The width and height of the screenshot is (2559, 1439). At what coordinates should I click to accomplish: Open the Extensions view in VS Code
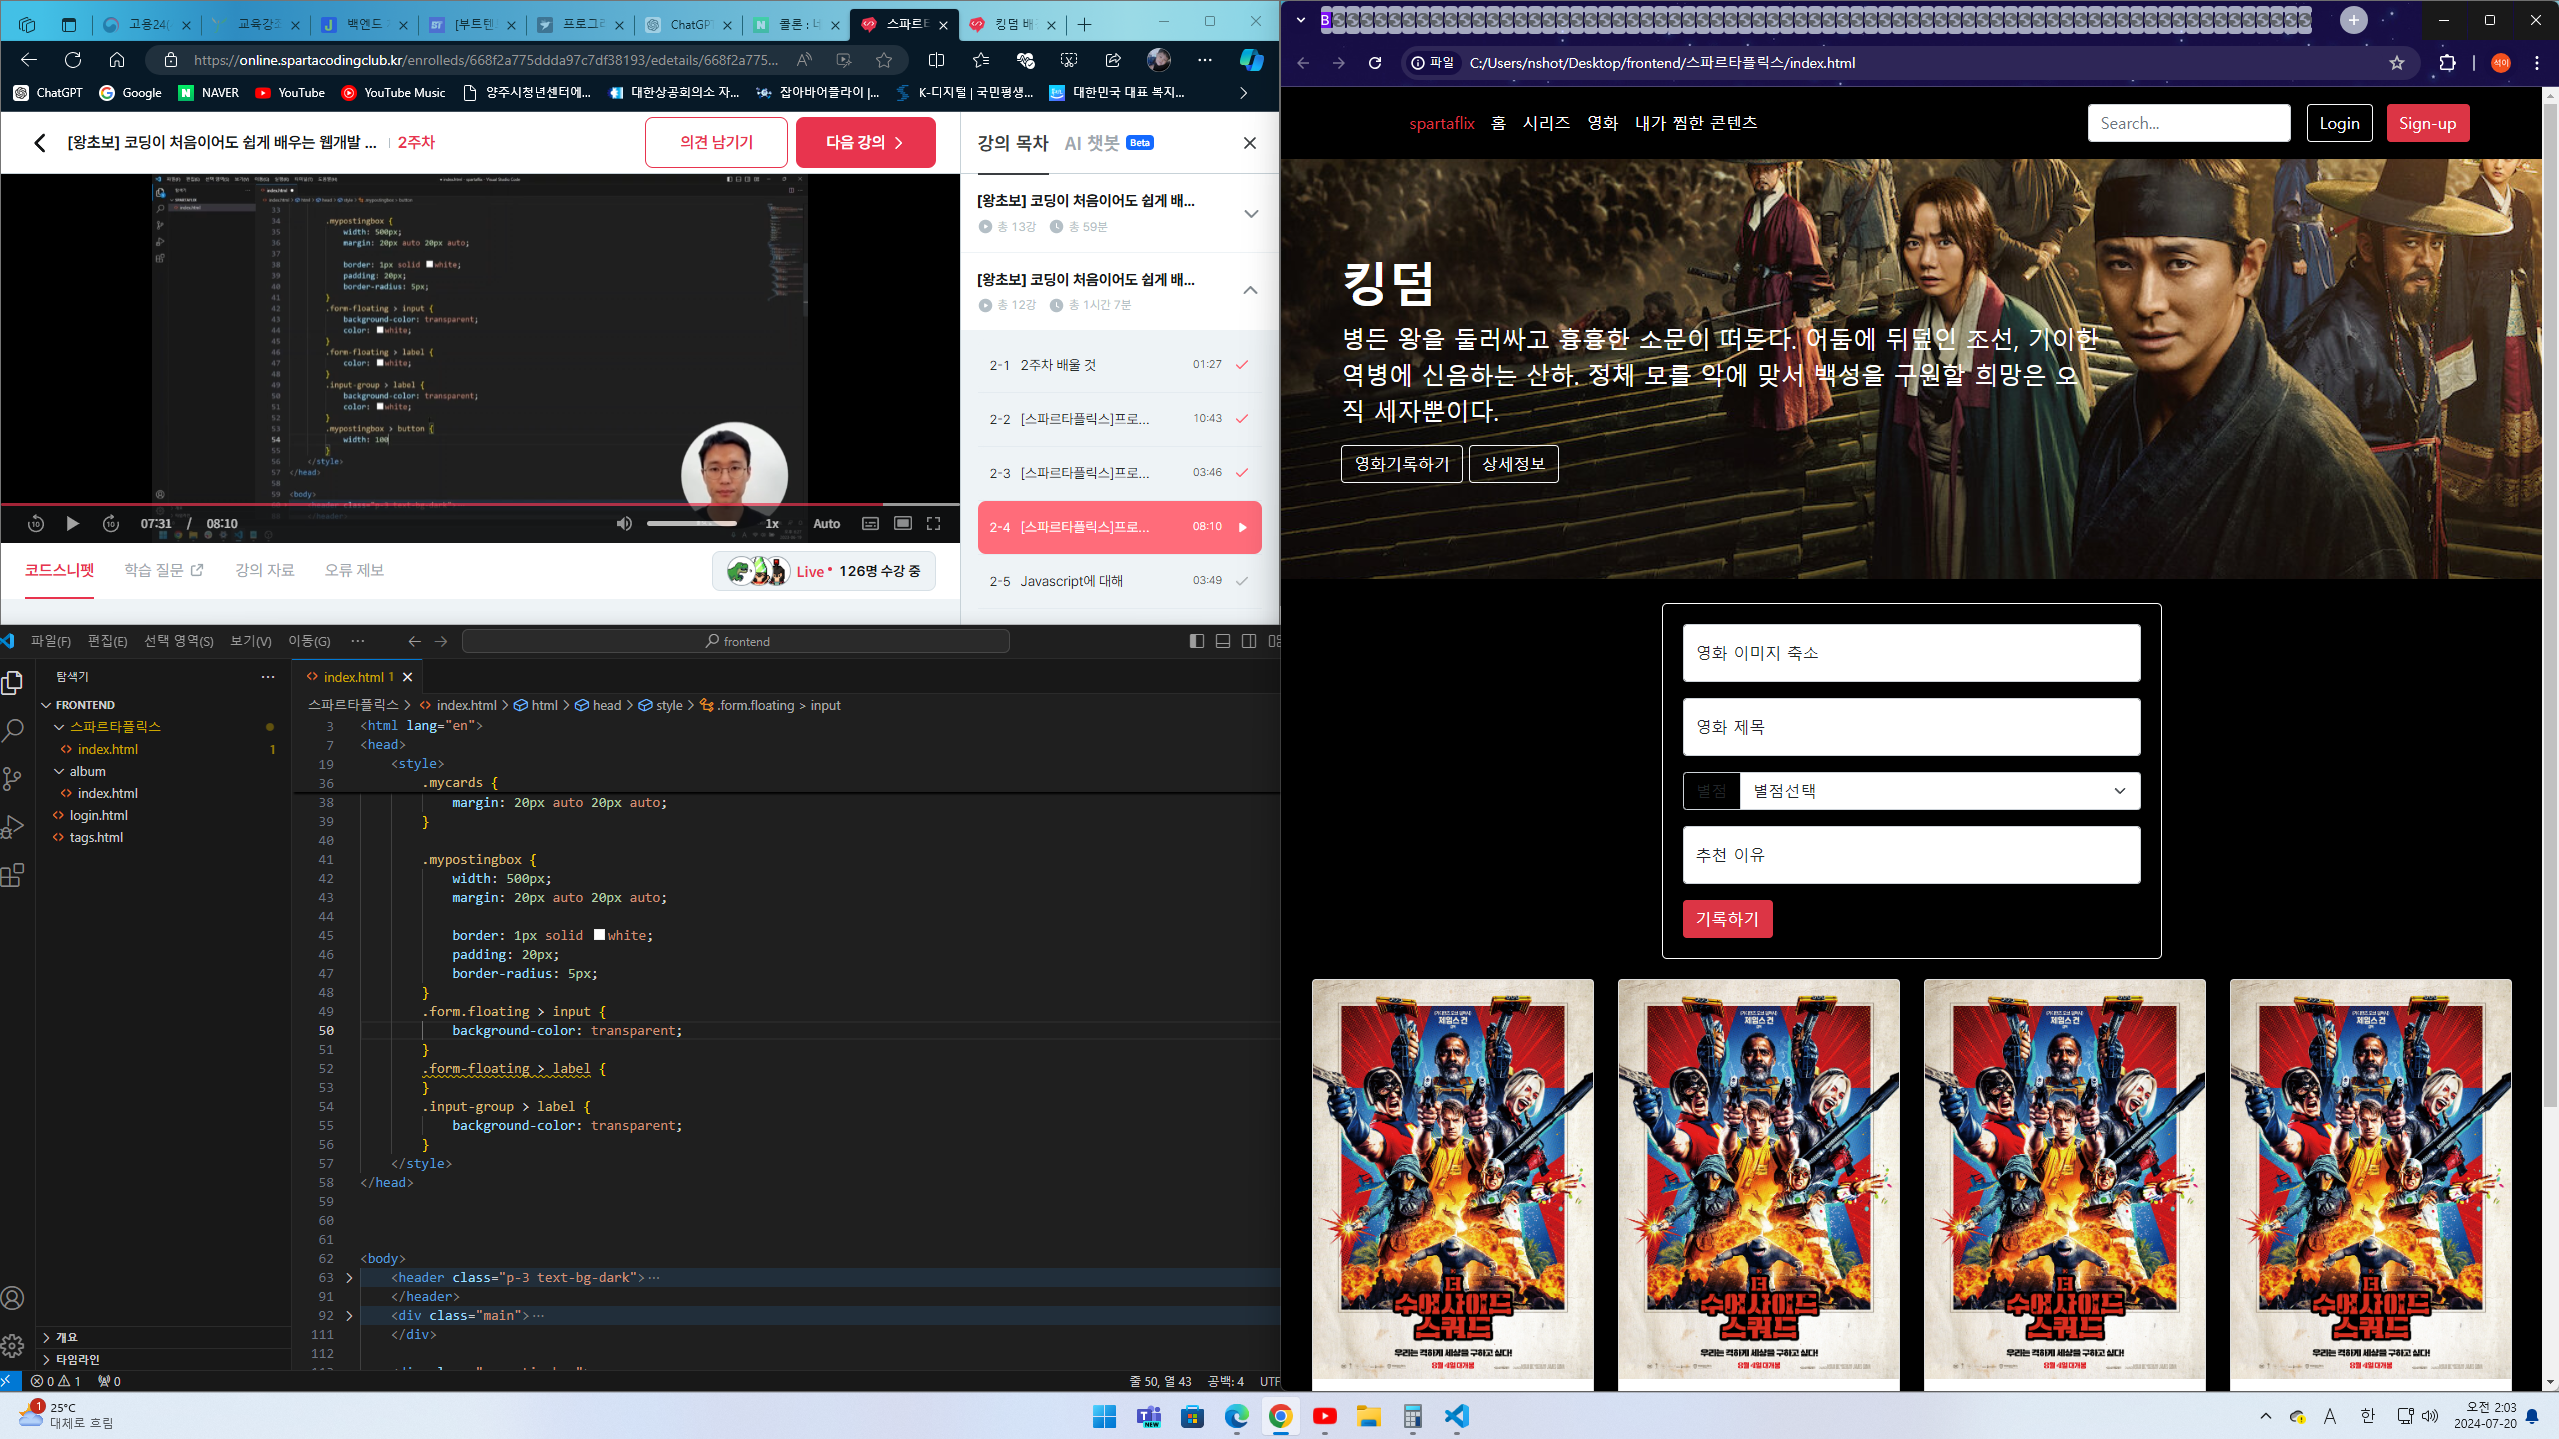point(13,876)
